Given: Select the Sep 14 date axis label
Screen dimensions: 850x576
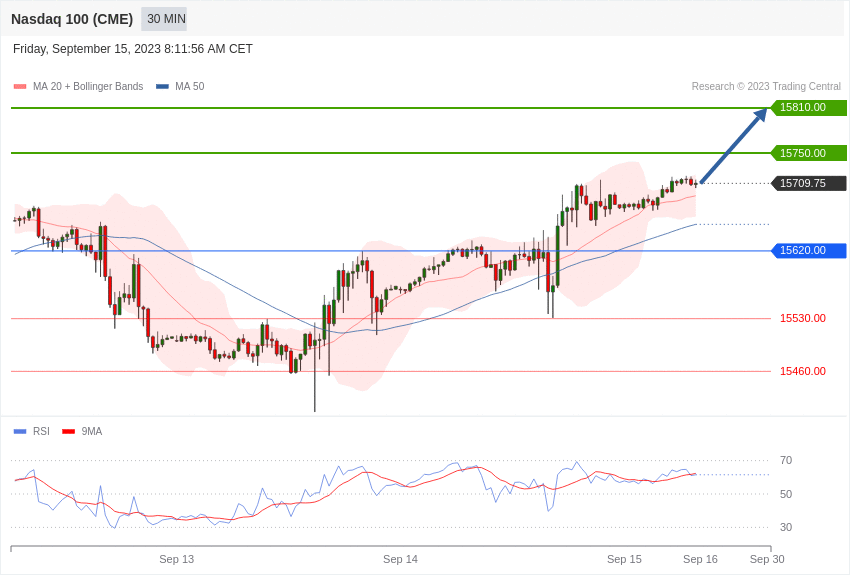Looking at the screenshot, I should pyautogui.click(x=400, y=559).
